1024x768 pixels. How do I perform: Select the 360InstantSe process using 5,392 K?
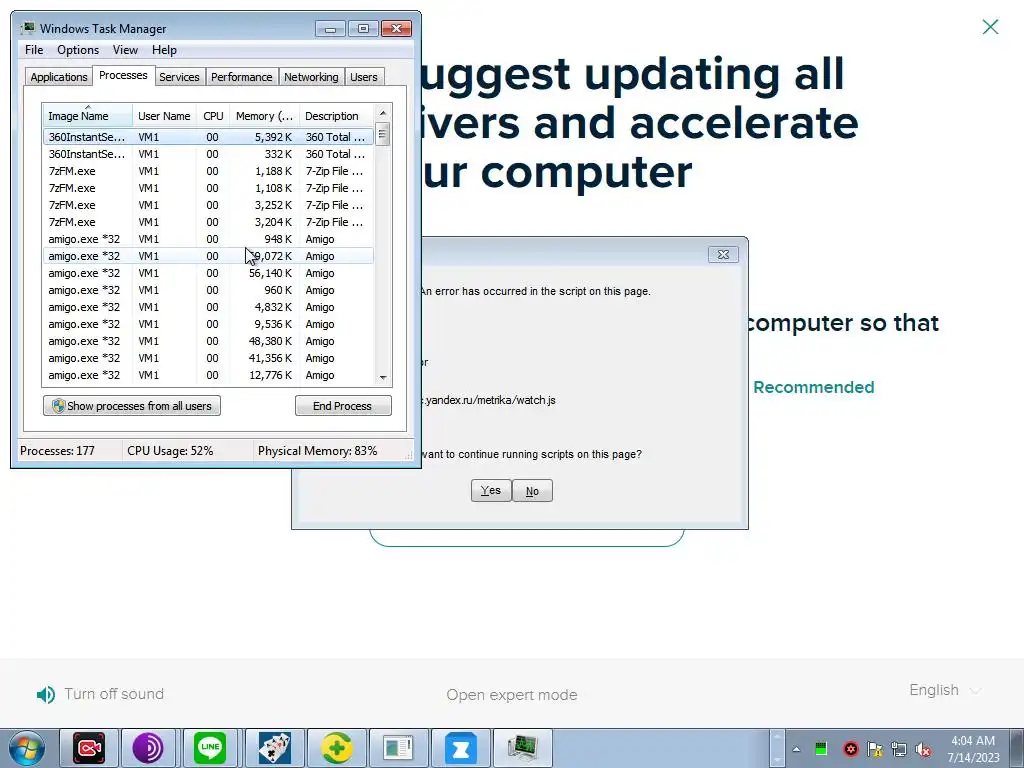pyautogui.click(x=208, y=137)
